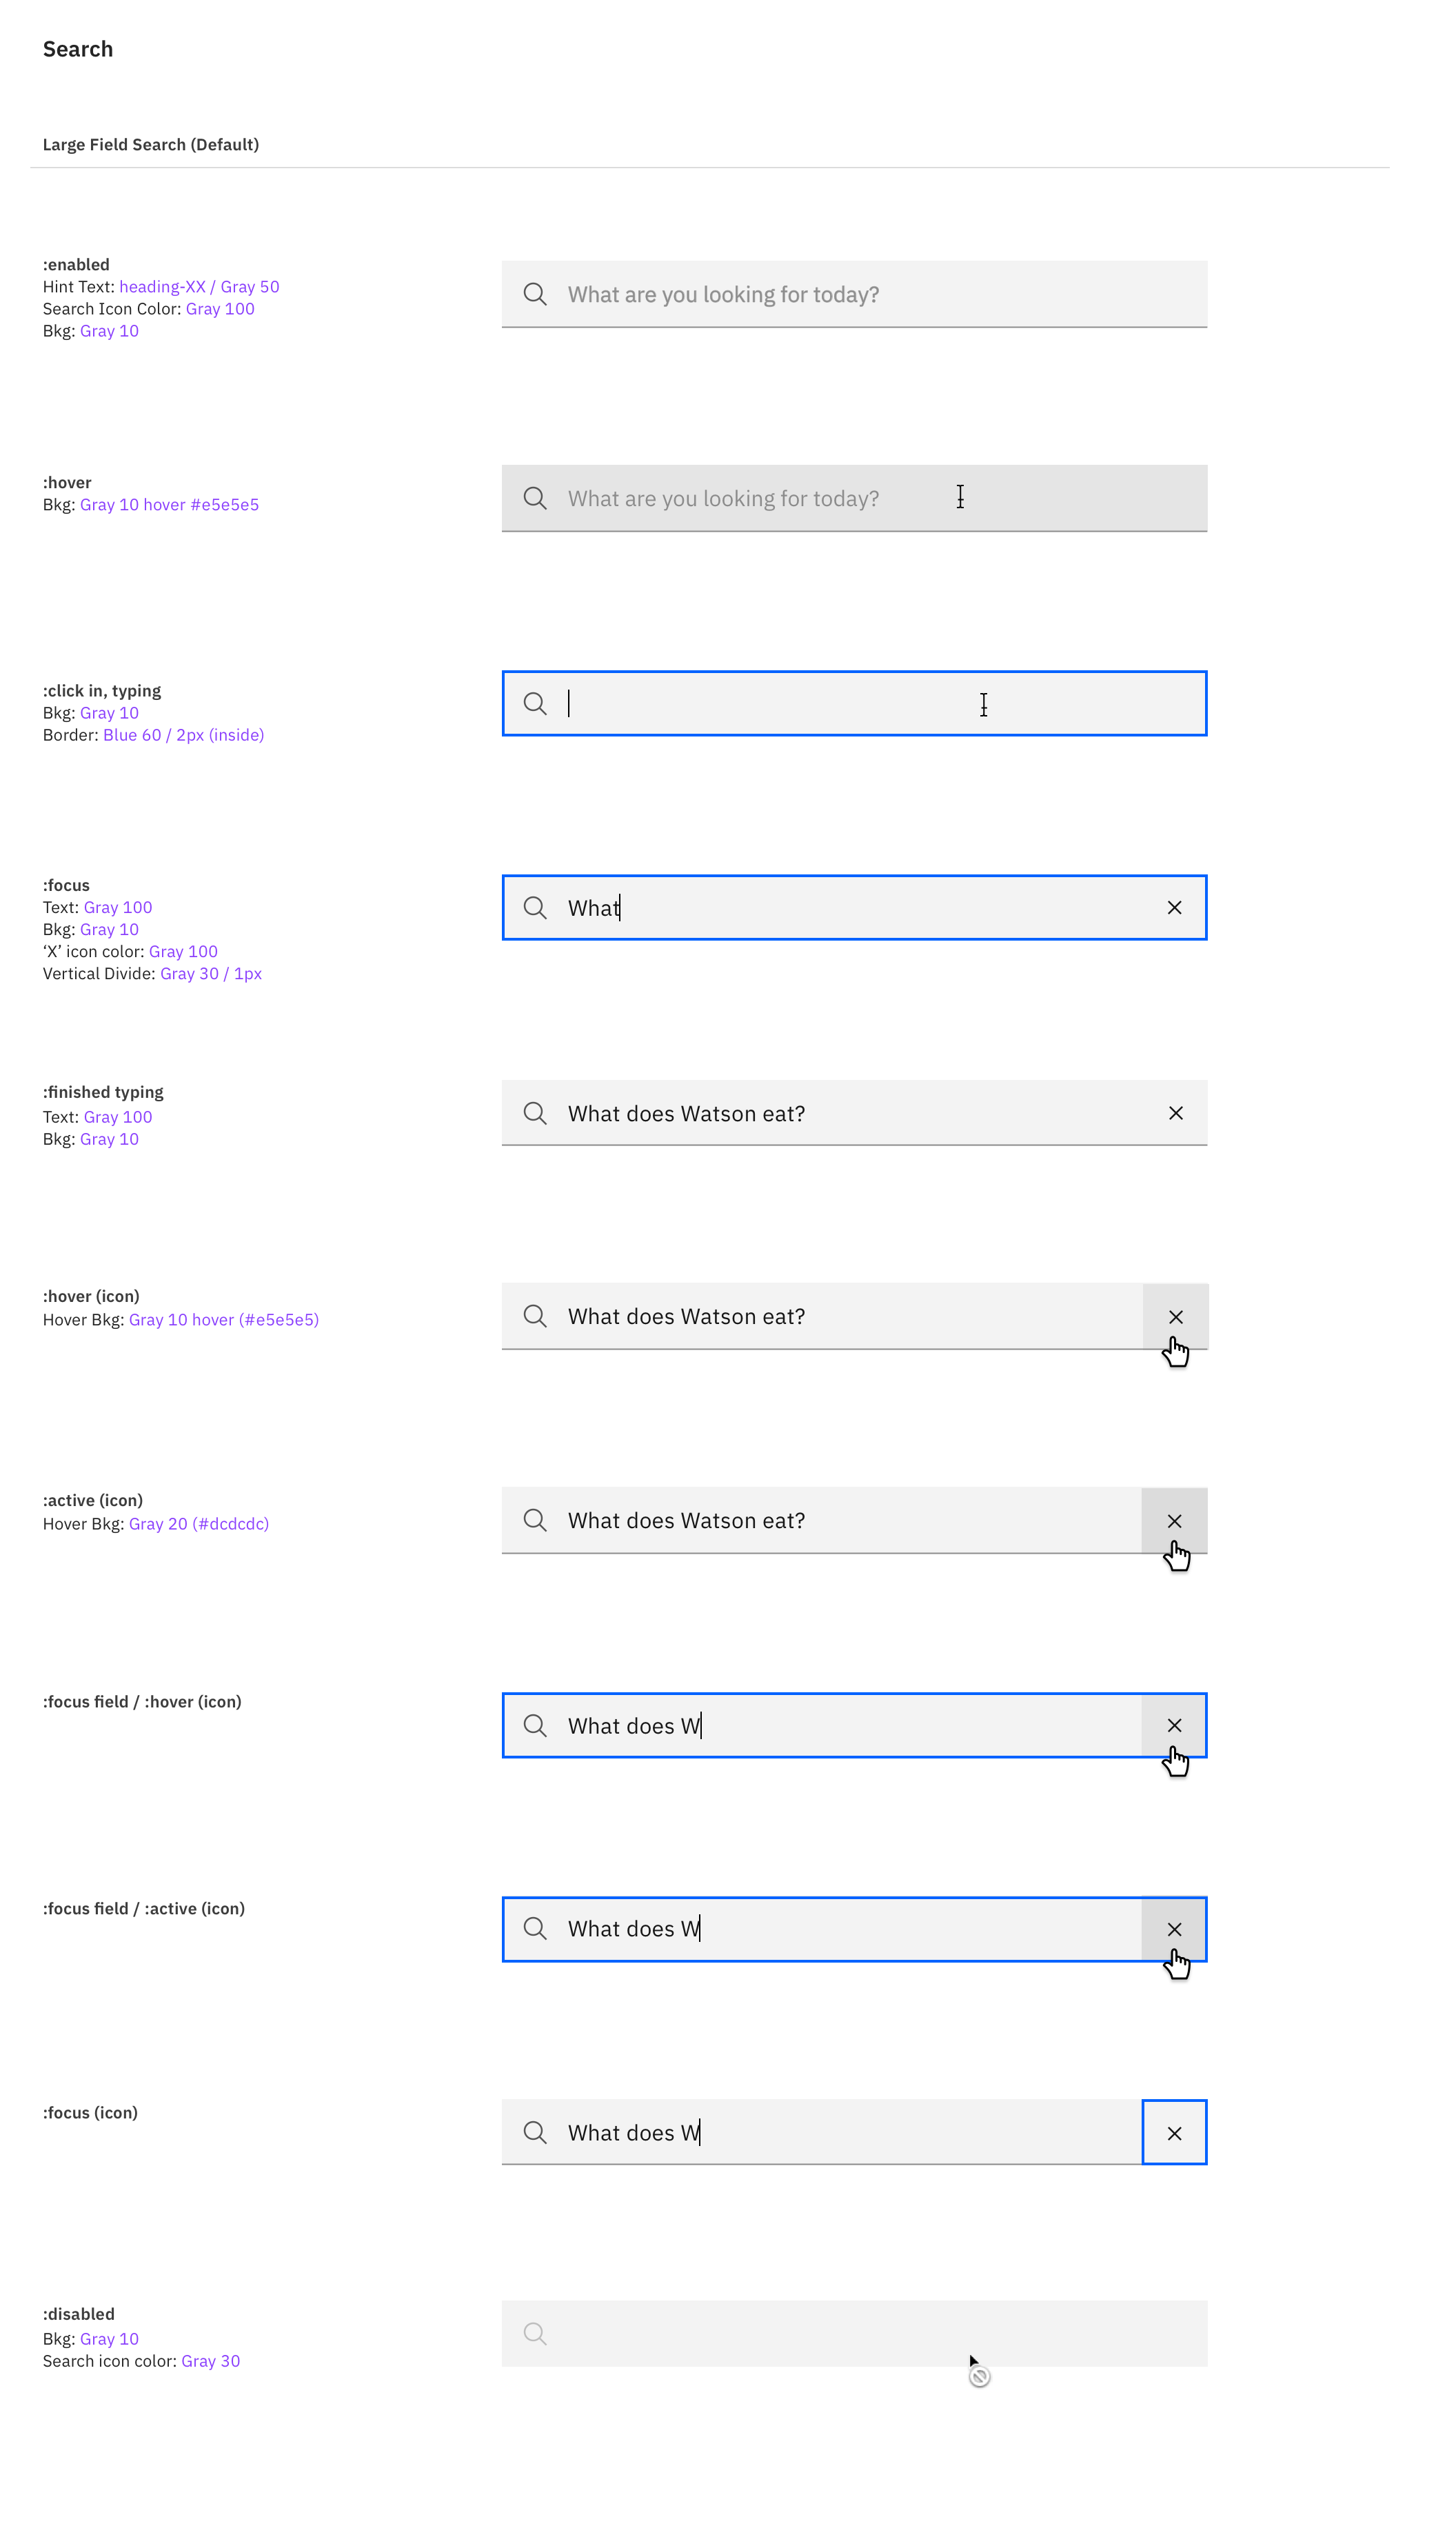This screenshot has width=1456, height=2546.
Task: Click the Gray 20 (#dcdcdc) hover background link
Action: 199,1523
